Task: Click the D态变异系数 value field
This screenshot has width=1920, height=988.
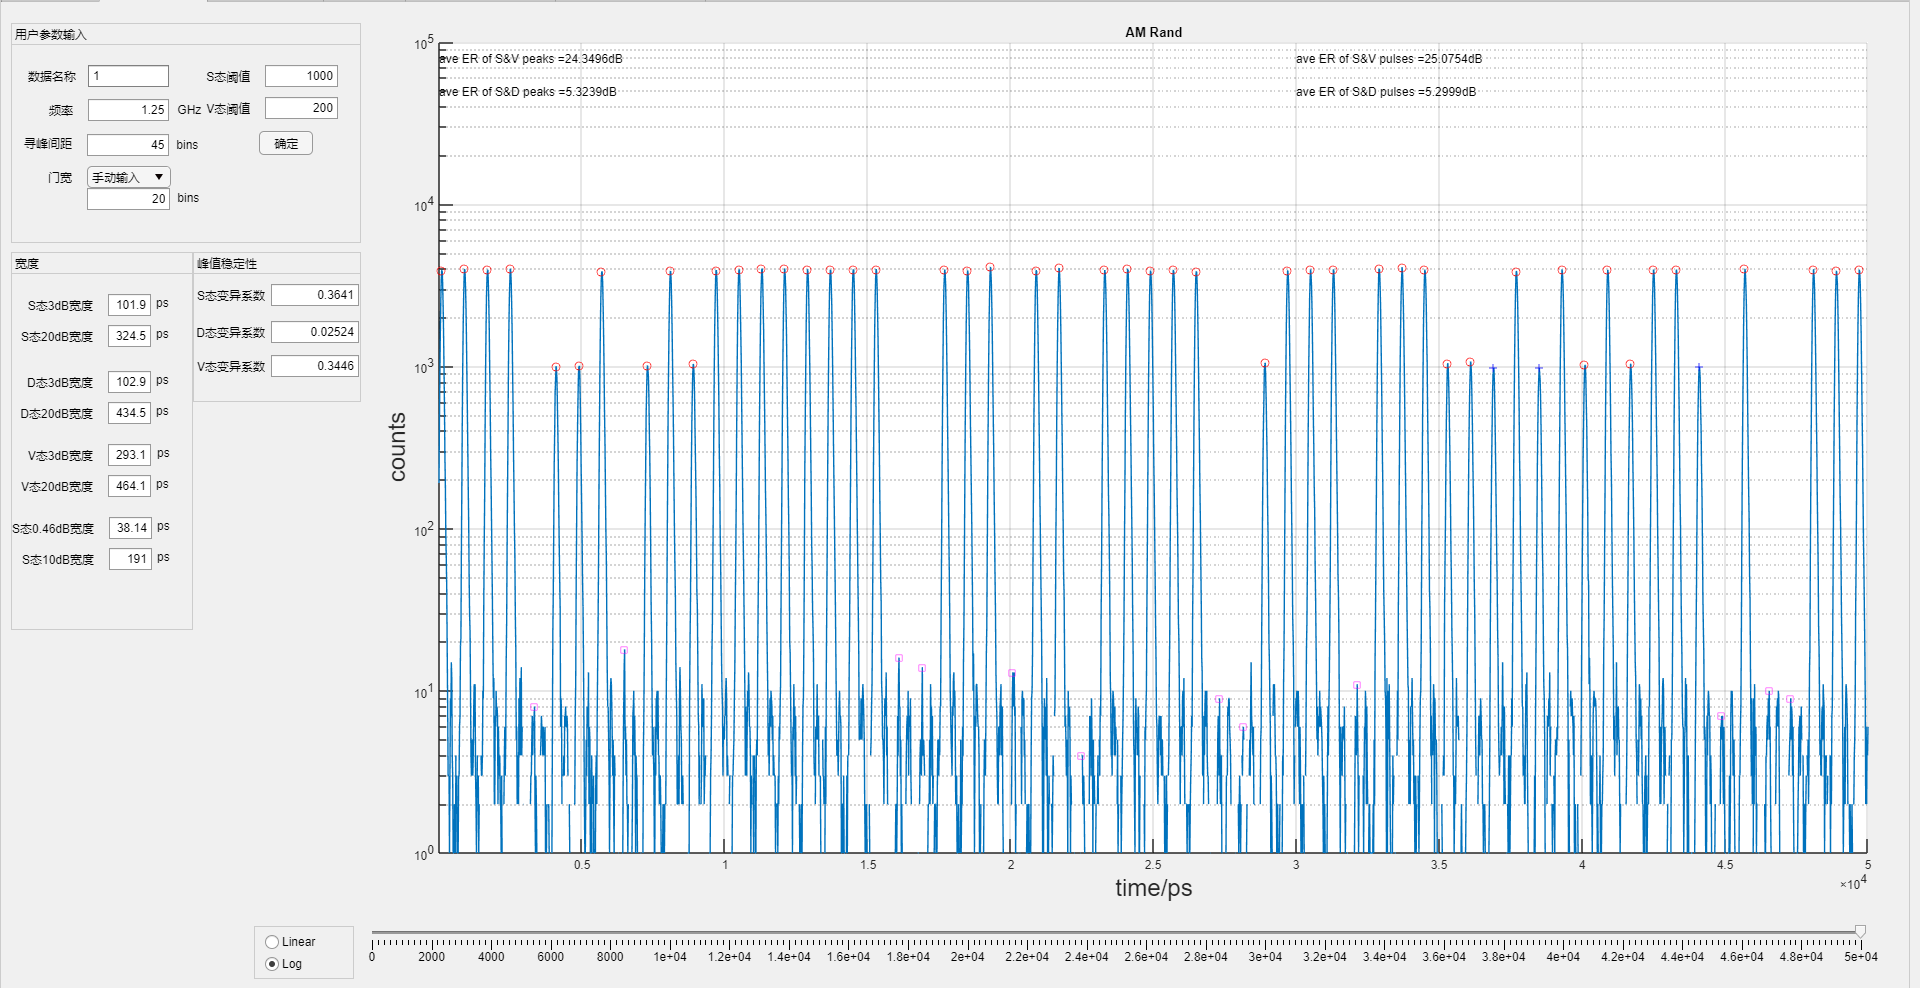Action: [315, 332]
